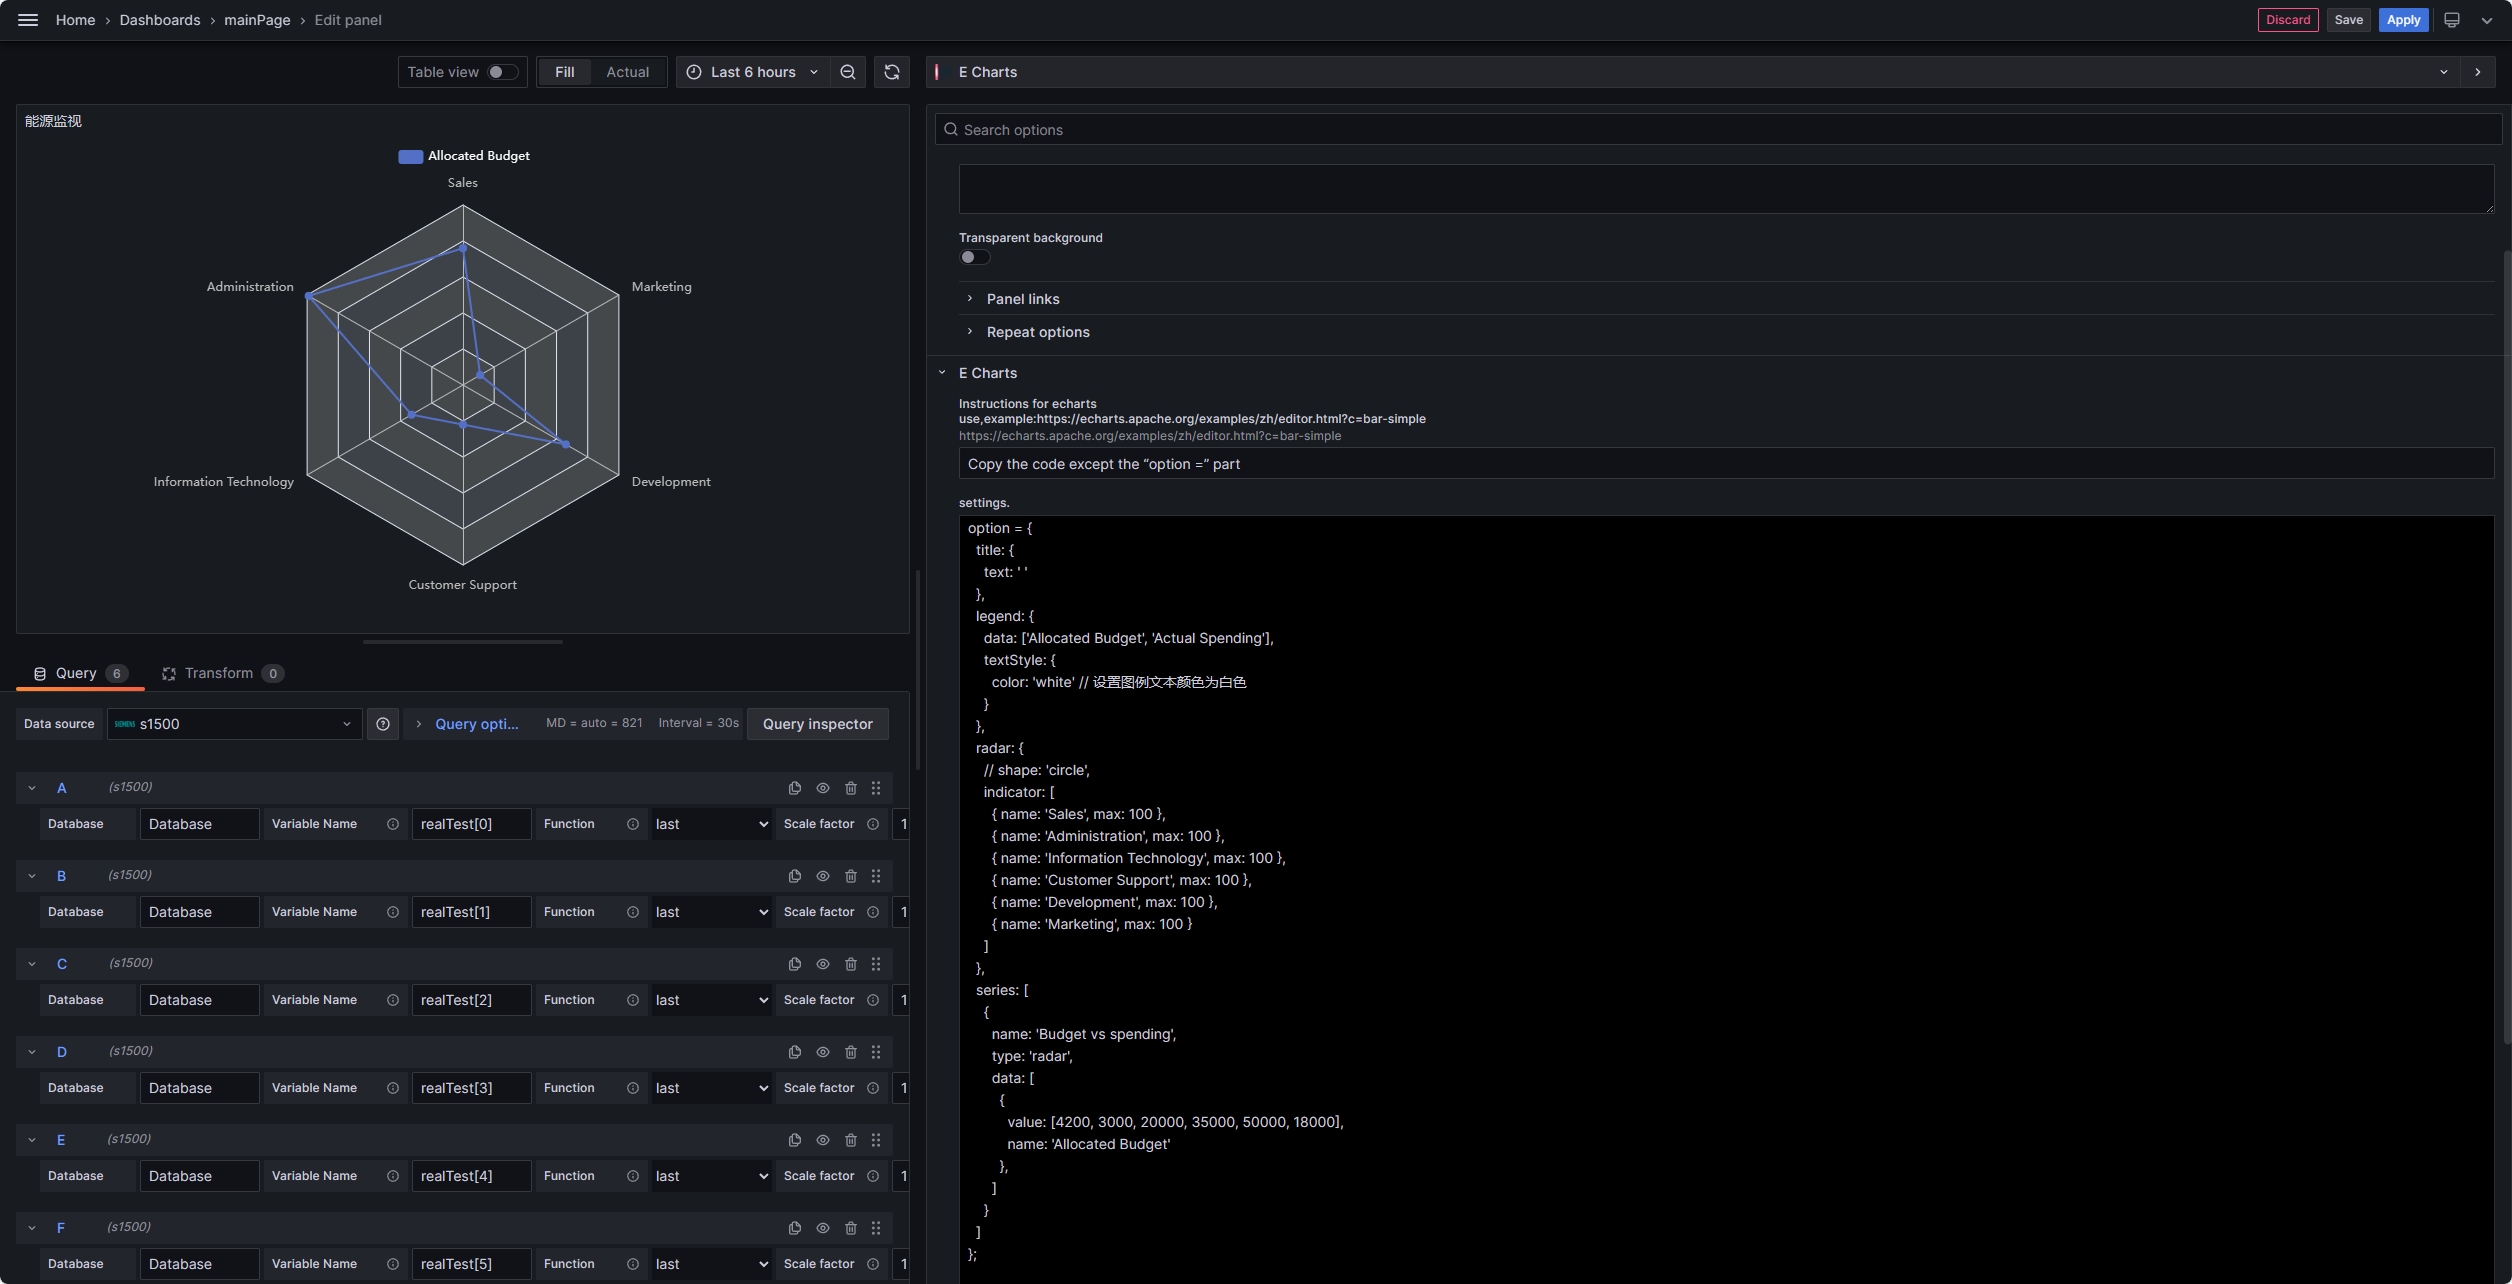This screenshot has width=2512, height=1284.
Task: Open the Function dropdown for query A
Action: [x=710, y=824]
